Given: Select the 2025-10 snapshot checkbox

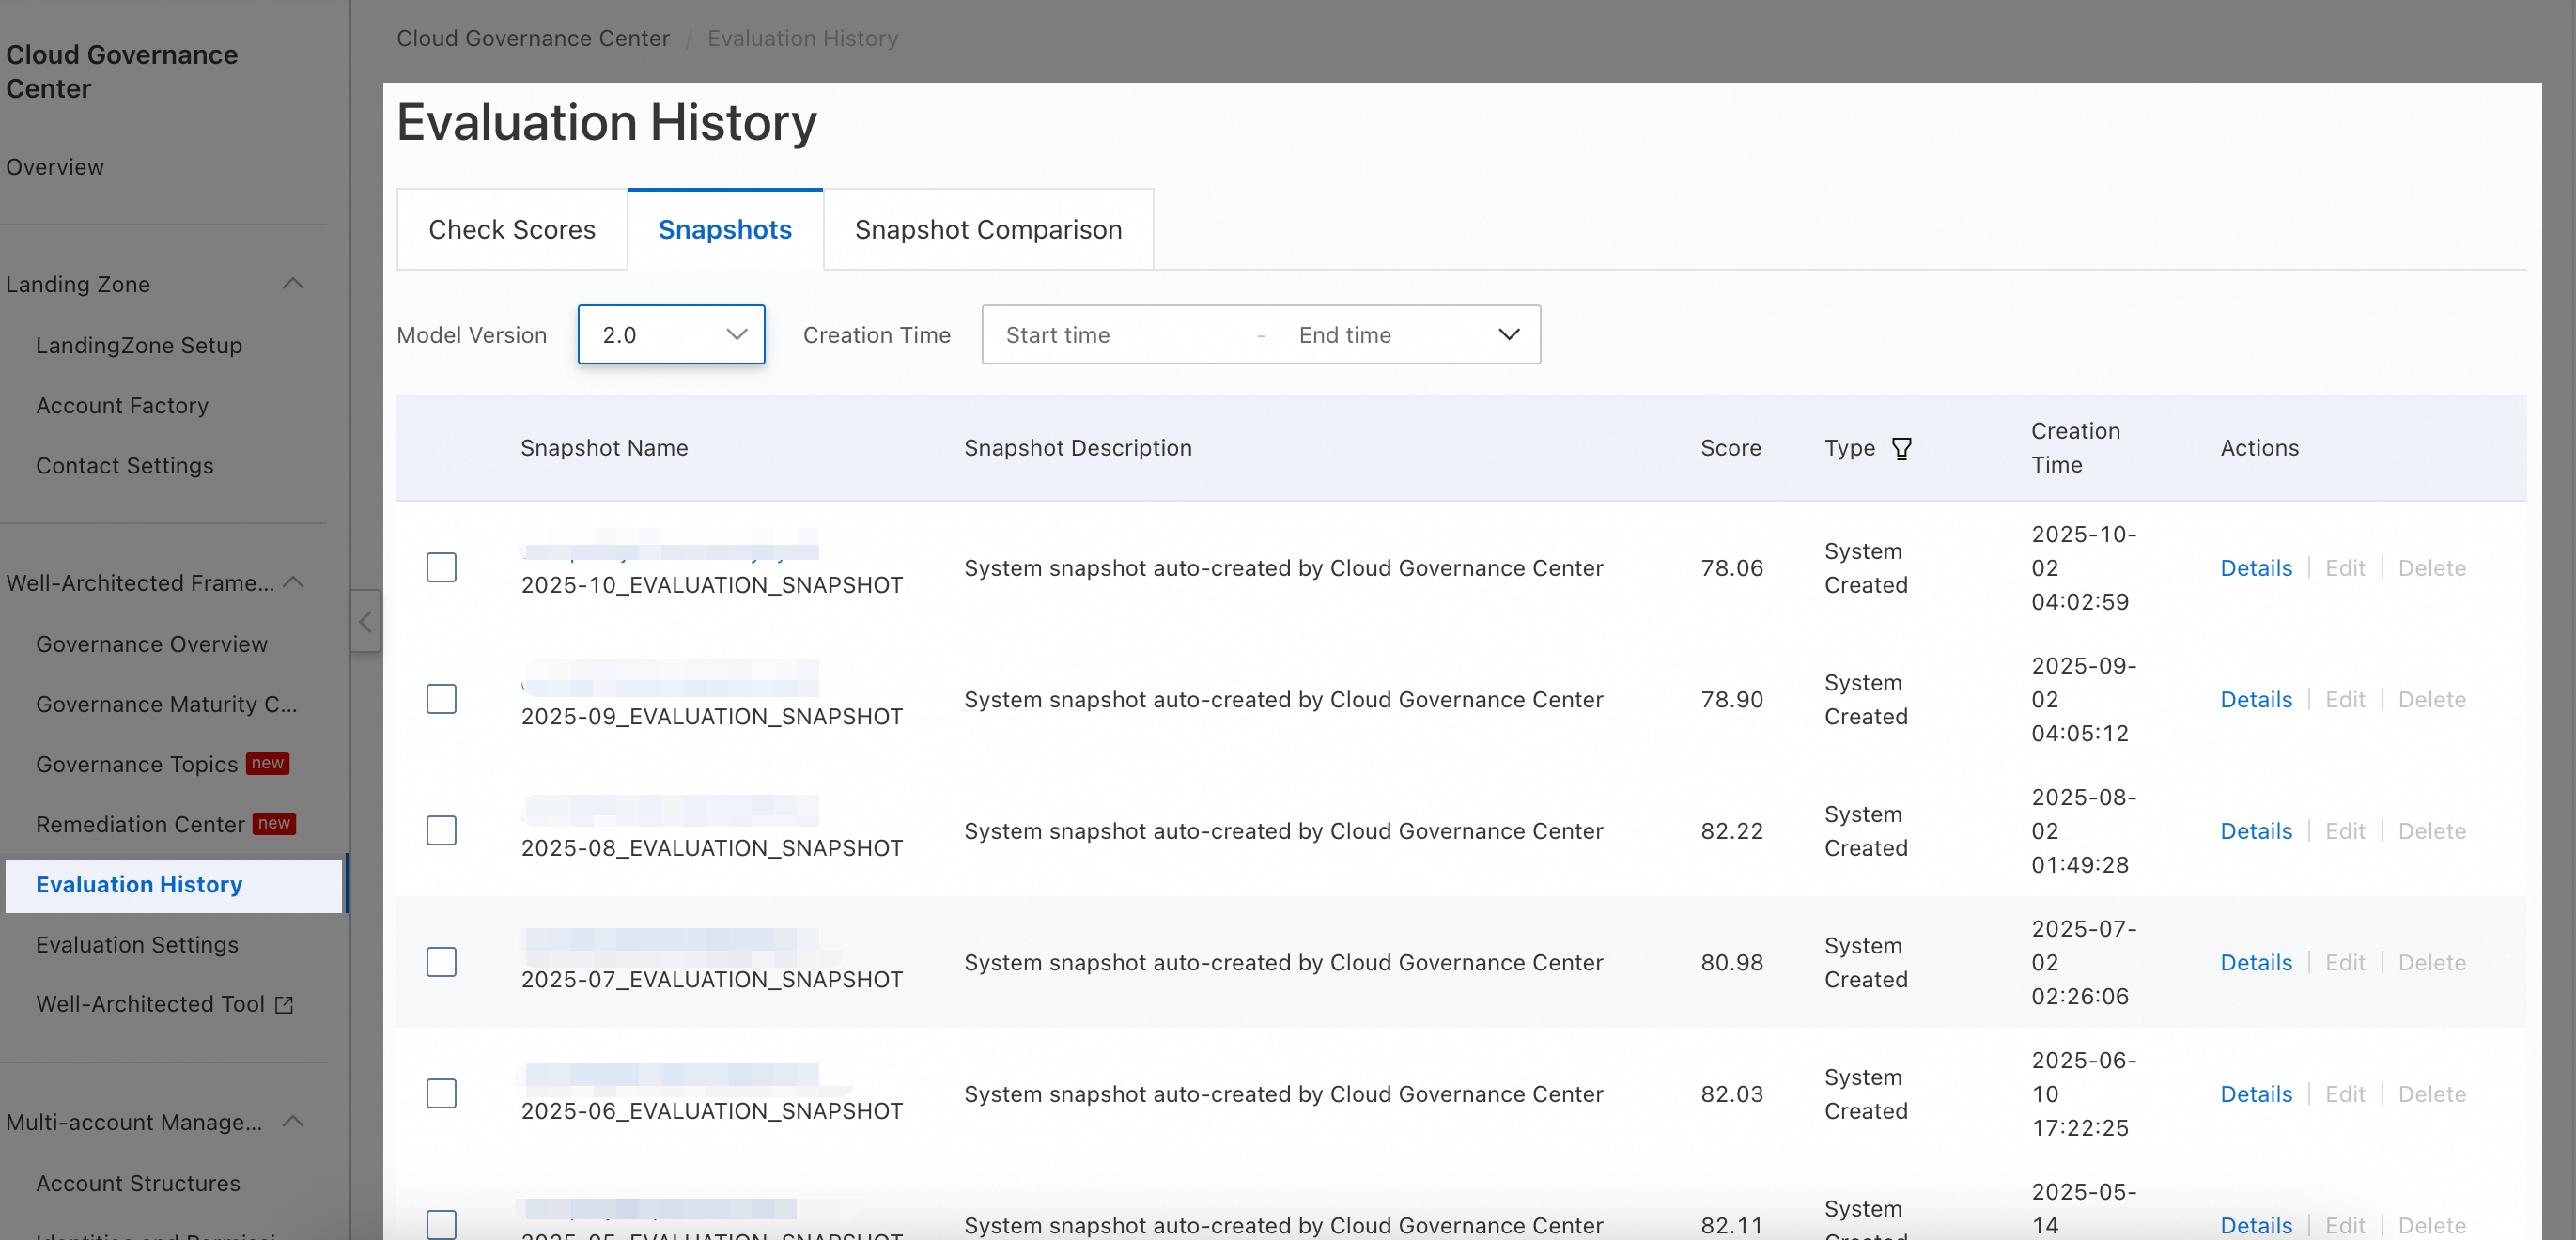Looking at the screenshot, I should tap(441, 568).
